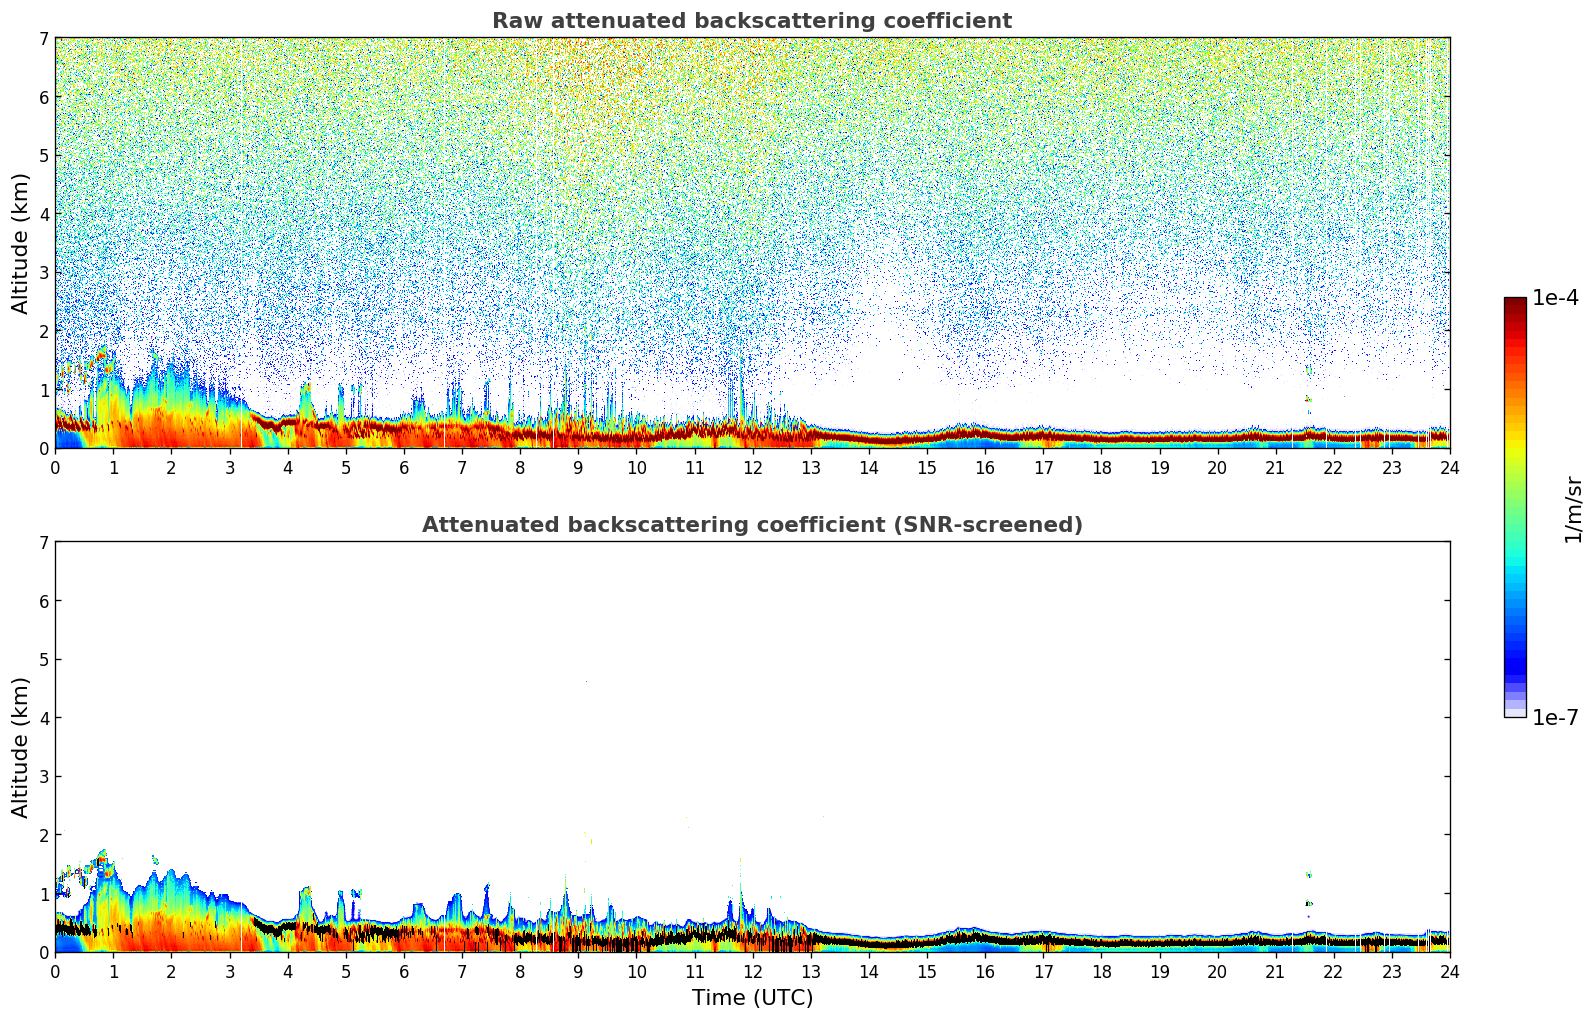
Task: Click the "1e-4" colorbar maximum label
Action: [1555, 298]
